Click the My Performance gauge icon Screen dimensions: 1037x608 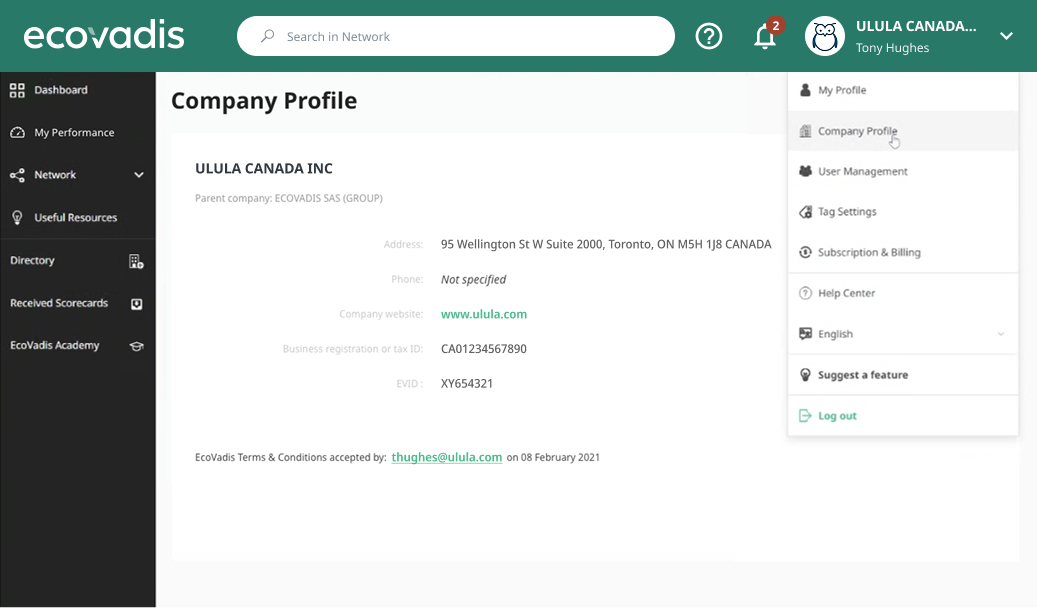click(17, 132)
